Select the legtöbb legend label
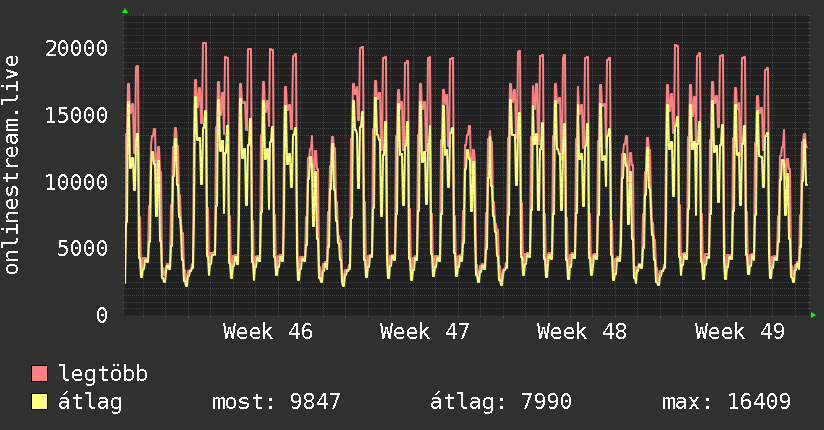Image resolution: width=824 pixels, height=430 pixels. tap(104, 374)
